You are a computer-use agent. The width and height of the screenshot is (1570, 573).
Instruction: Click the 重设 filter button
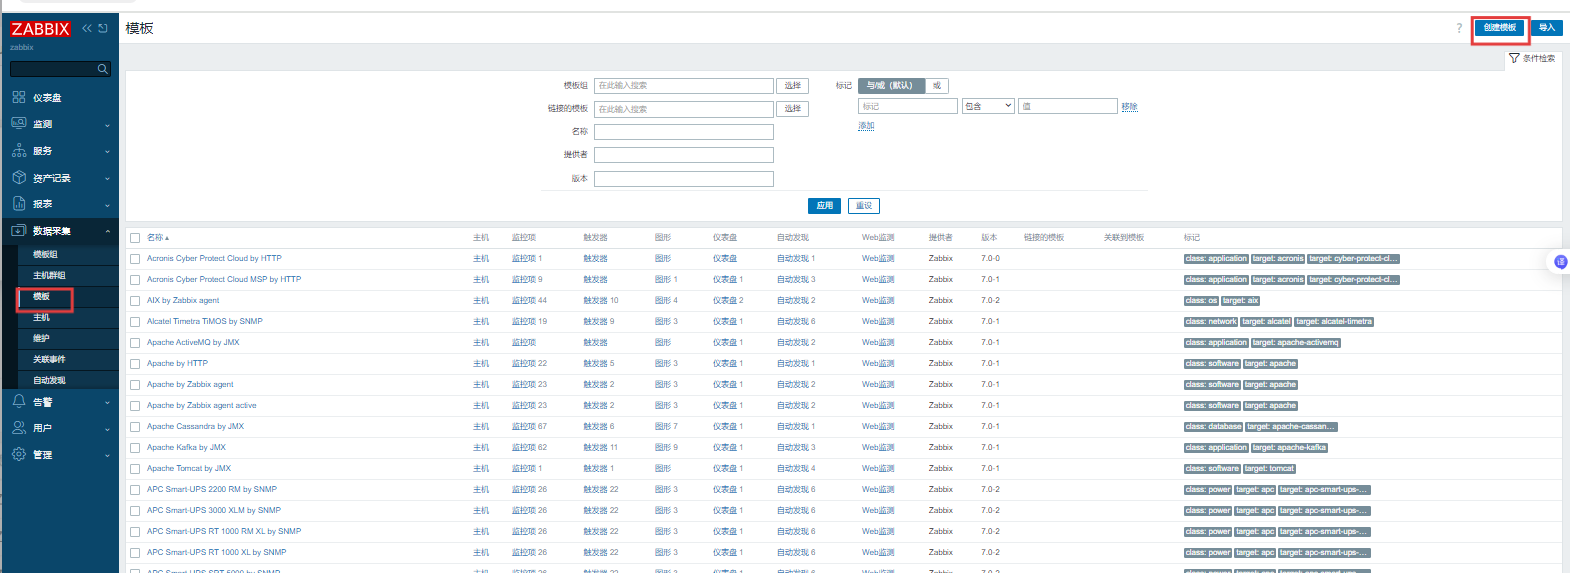coord(864,206)
